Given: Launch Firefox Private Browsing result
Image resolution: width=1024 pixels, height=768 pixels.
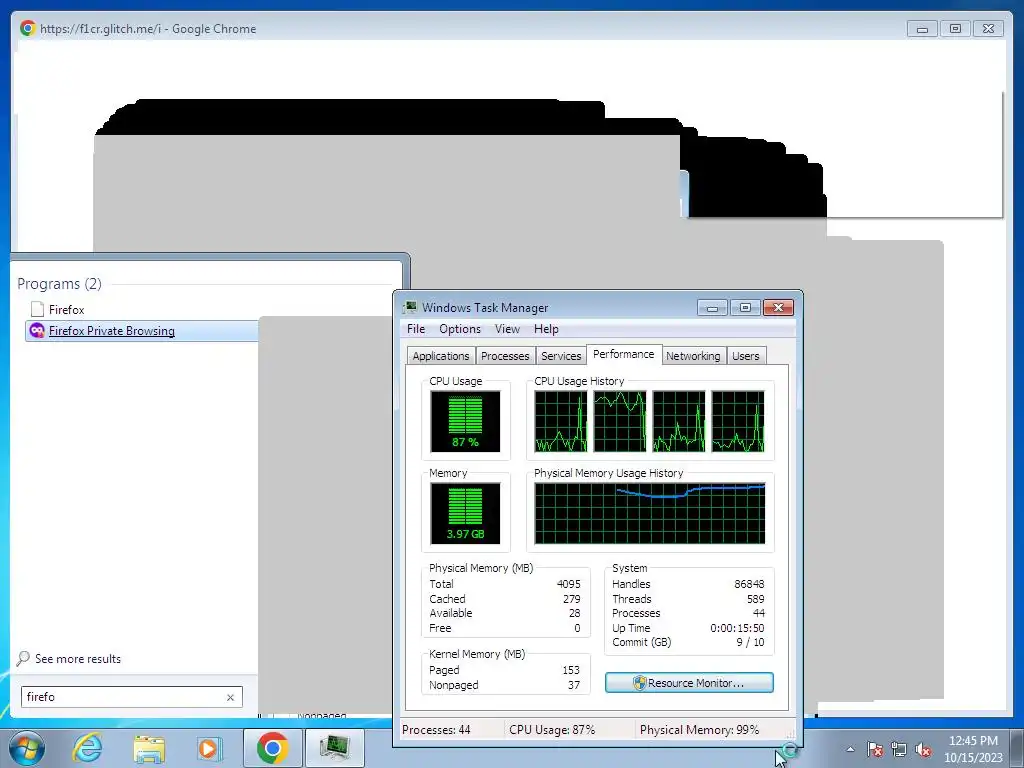Looking at the screenshot, I should 112,331.
